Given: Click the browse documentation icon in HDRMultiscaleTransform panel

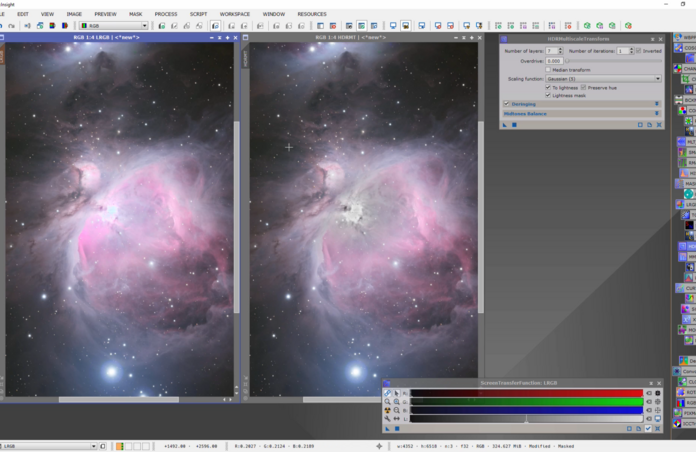Looking at the screenshot, I should click(x=649, y=125).
